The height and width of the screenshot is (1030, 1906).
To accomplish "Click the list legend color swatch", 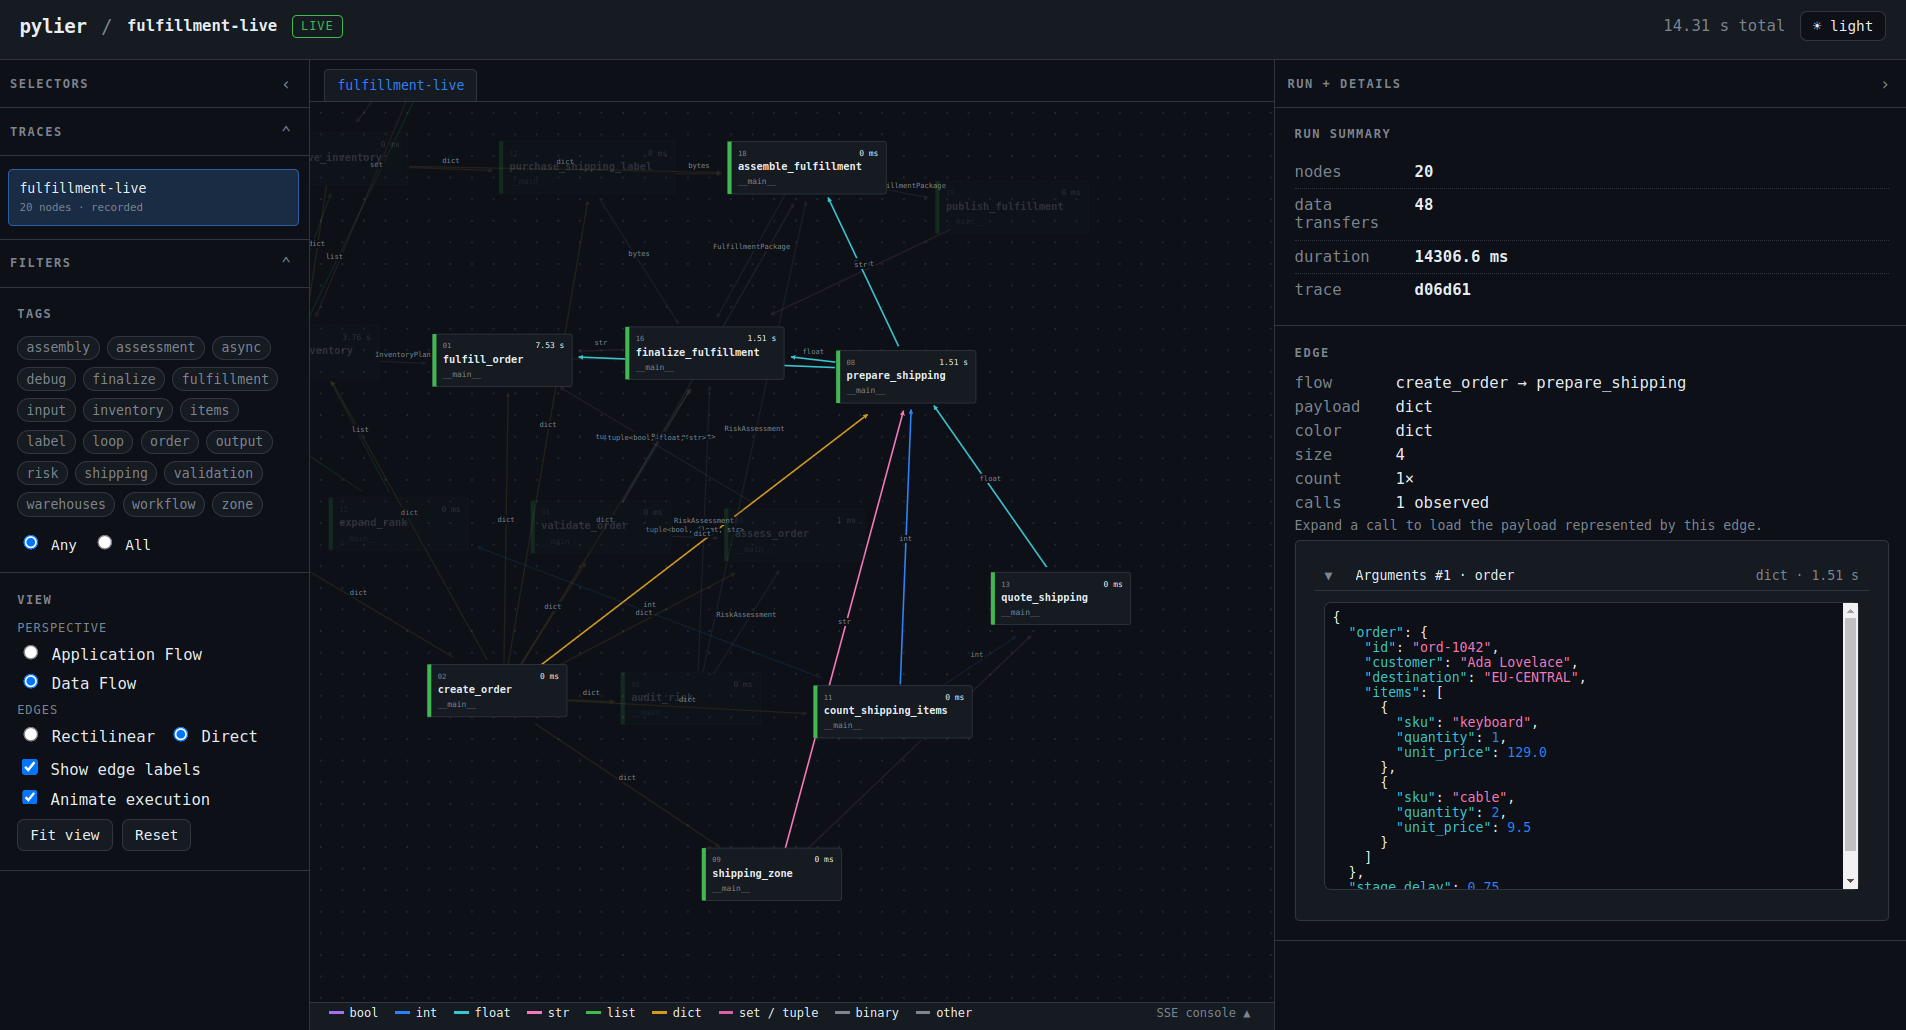I will 593,1013.
